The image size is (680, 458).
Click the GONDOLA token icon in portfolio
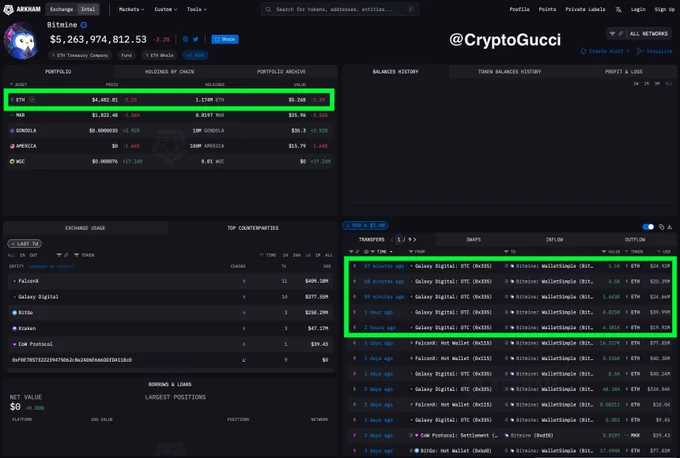click(x=12, y=131)
